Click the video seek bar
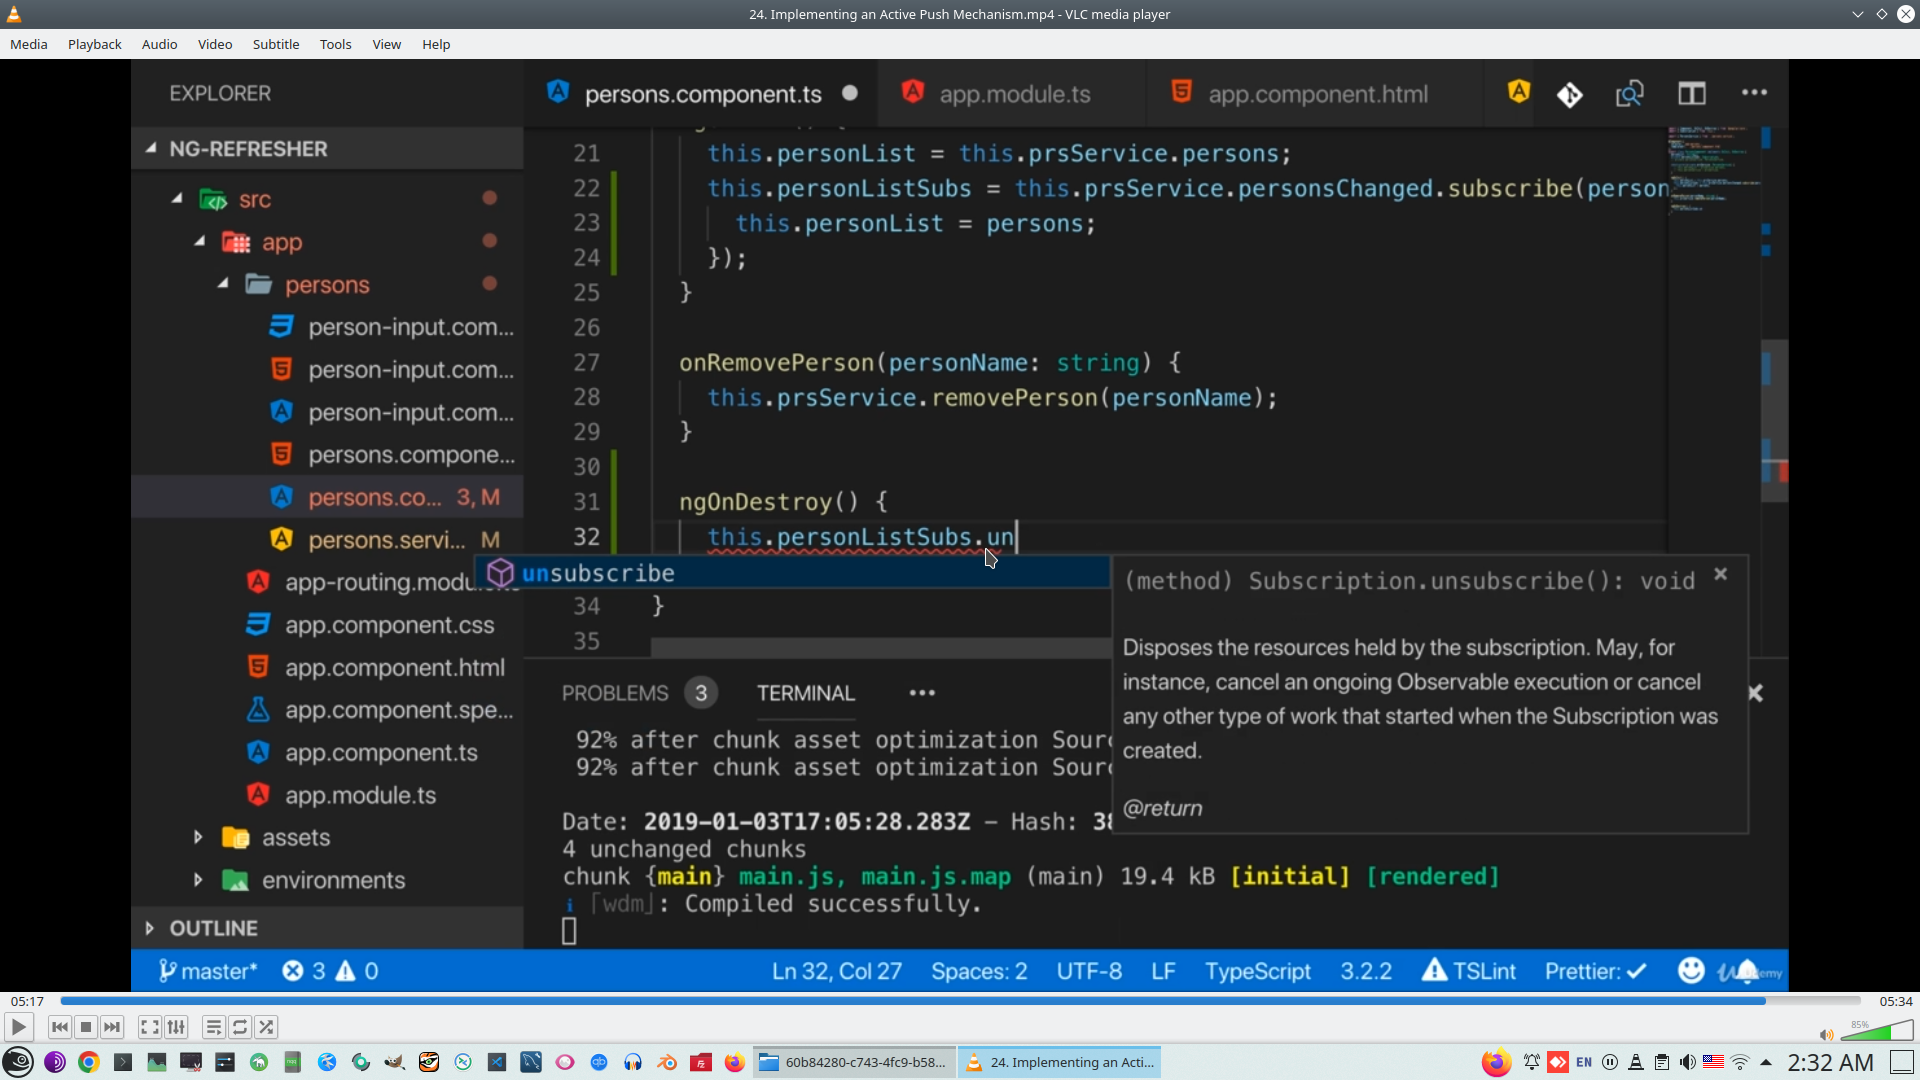This screenshot has height=1080, width=1920. pos(960,1000)
